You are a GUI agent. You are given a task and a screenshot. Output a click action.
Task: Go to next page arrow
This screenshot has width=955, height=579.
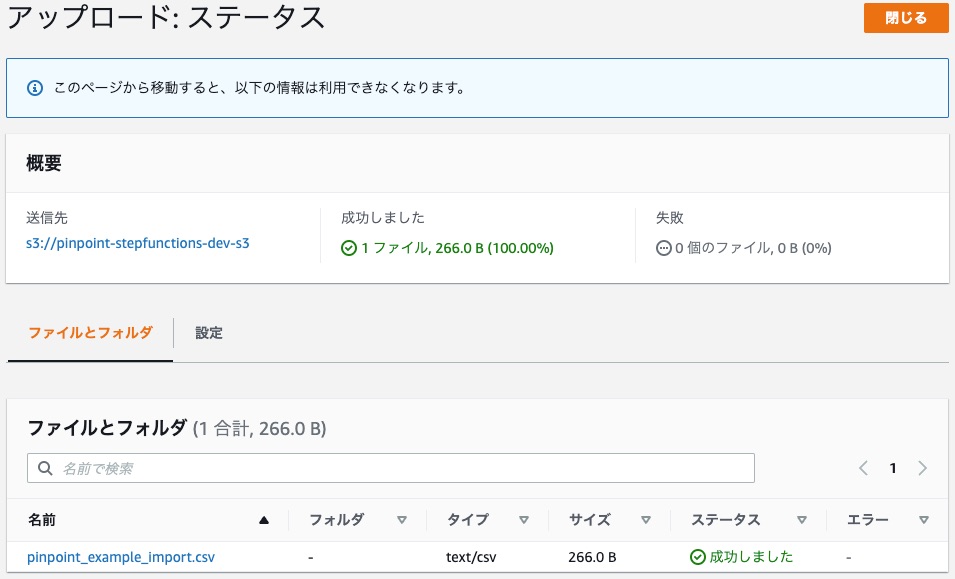coord(922,468)
